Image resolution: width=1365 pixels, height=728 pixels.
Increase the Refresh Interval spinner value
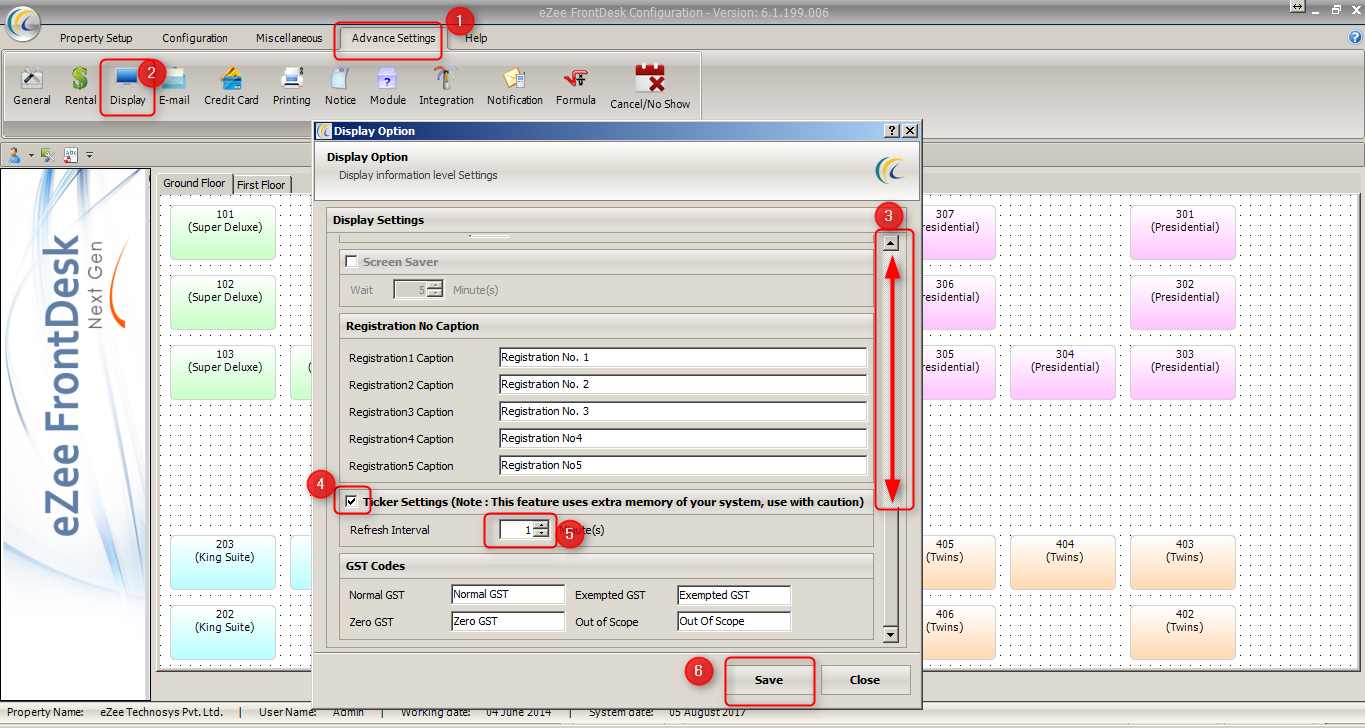click(x=541, y=525)
